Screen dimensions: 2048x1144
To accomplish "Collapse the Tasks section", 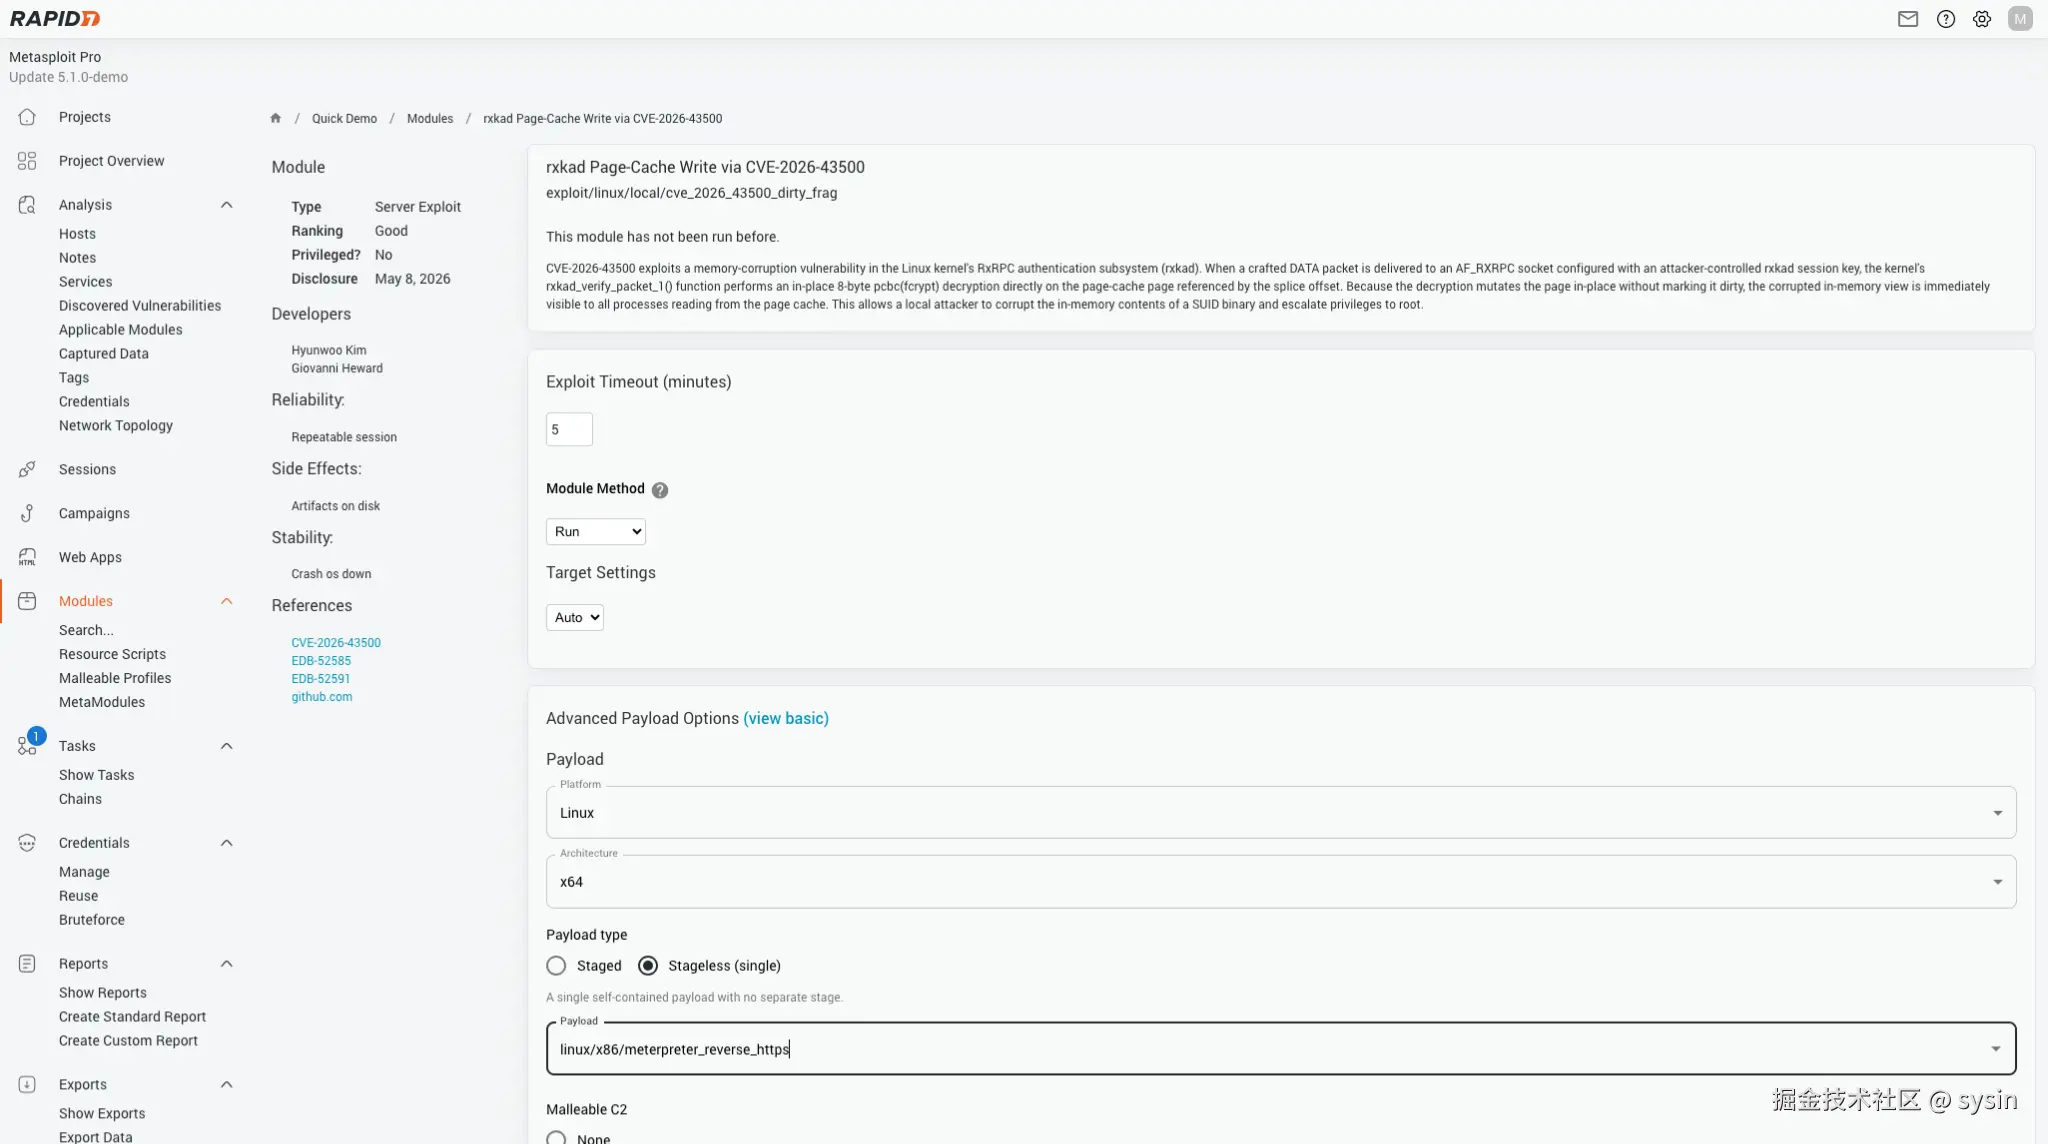I will (227, 746).
